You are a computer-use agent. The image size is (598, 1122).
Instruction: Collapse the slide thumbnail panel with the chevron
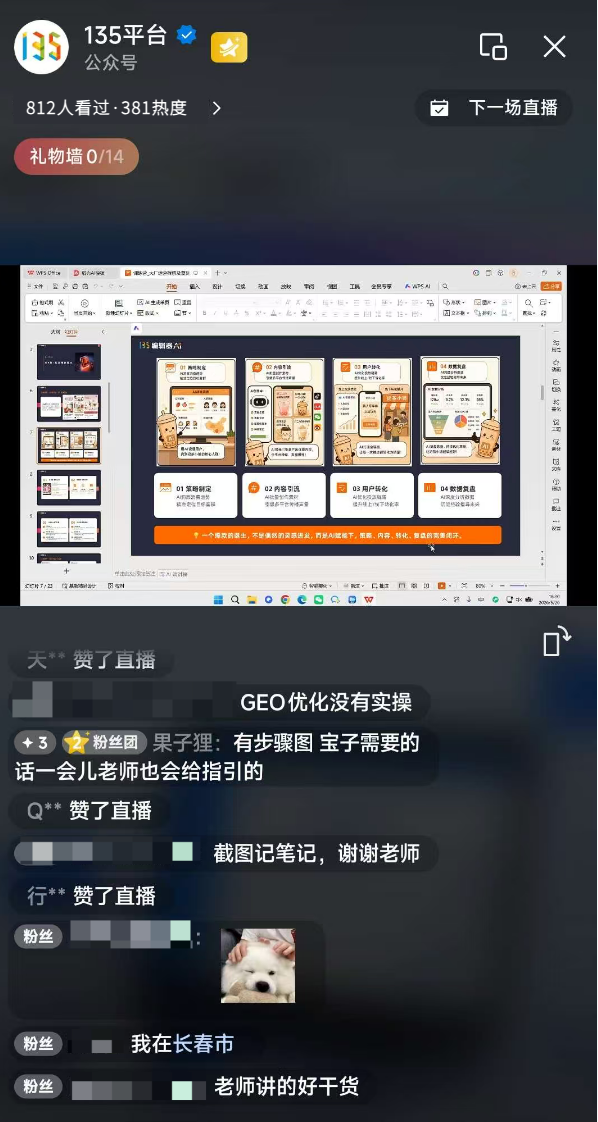pyautogui.click(x=102, y=331)
